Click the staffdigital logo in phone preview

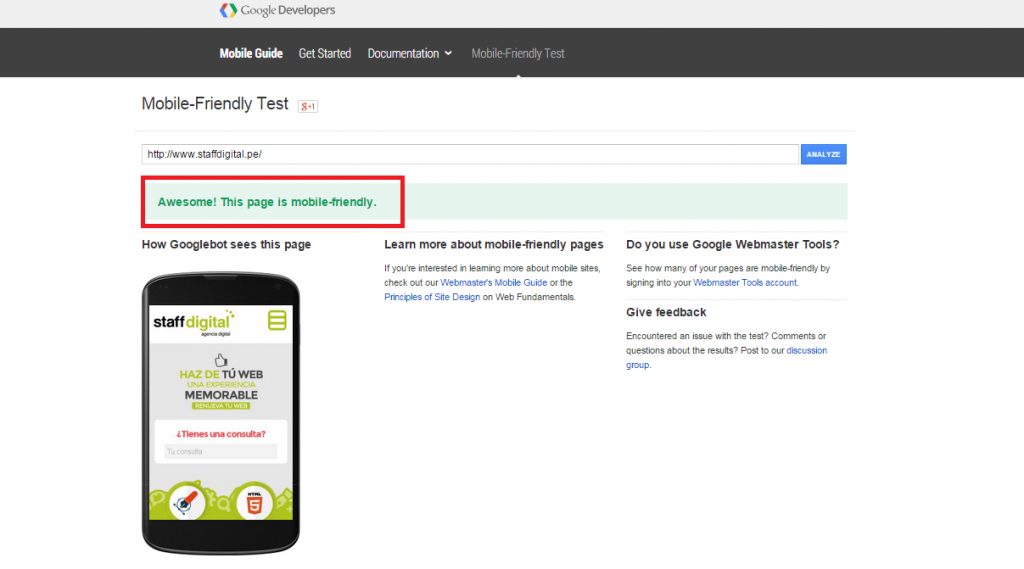point(193,323)
